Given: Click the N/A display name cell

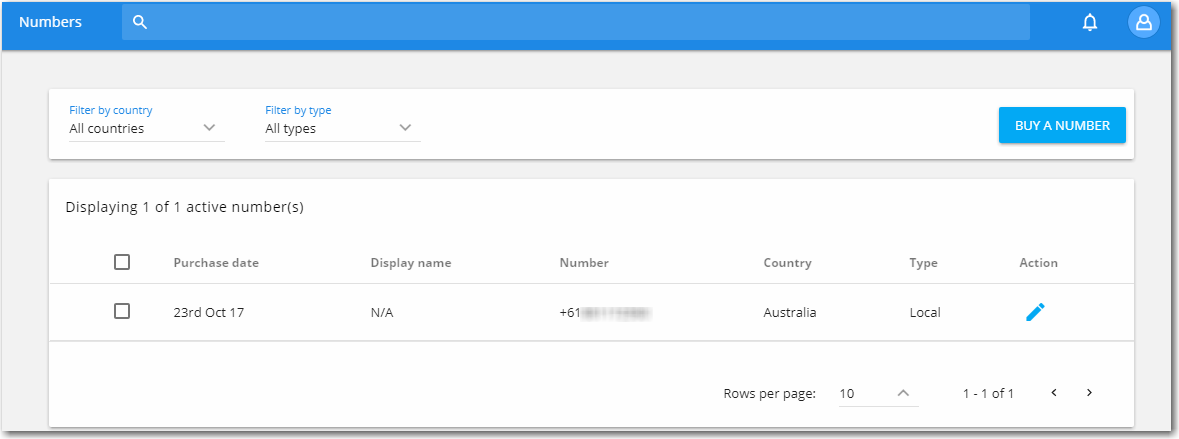Looking at the screenshot, I should 382,313.
